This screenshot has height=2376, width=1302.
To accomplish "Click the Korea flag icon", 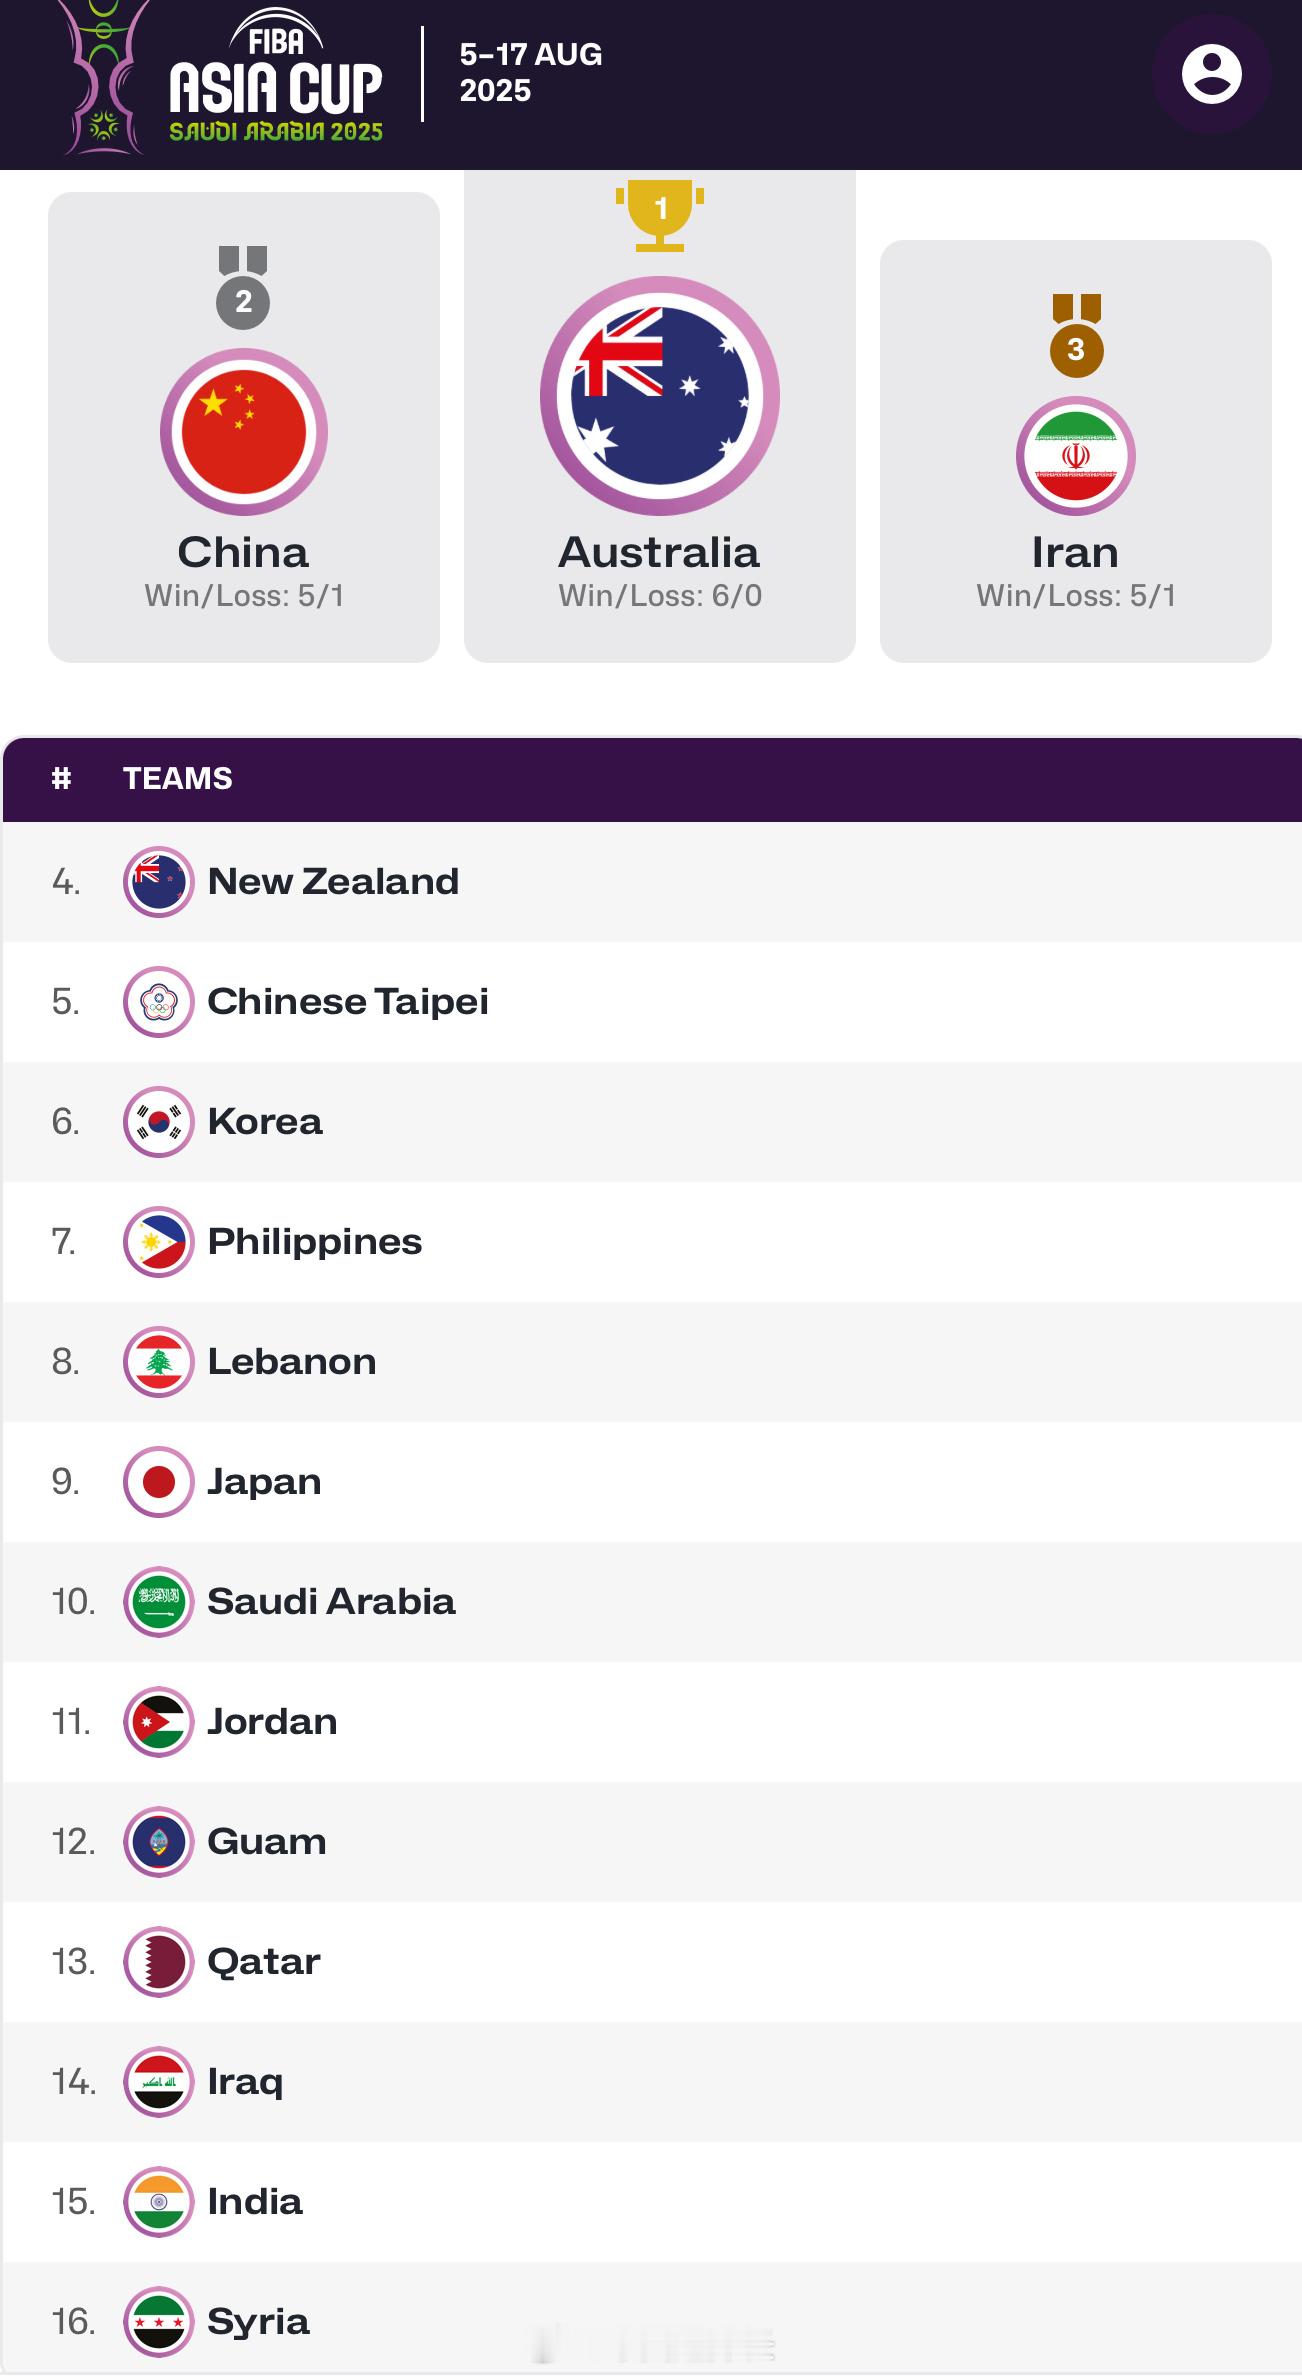I will pos(158,1122).
